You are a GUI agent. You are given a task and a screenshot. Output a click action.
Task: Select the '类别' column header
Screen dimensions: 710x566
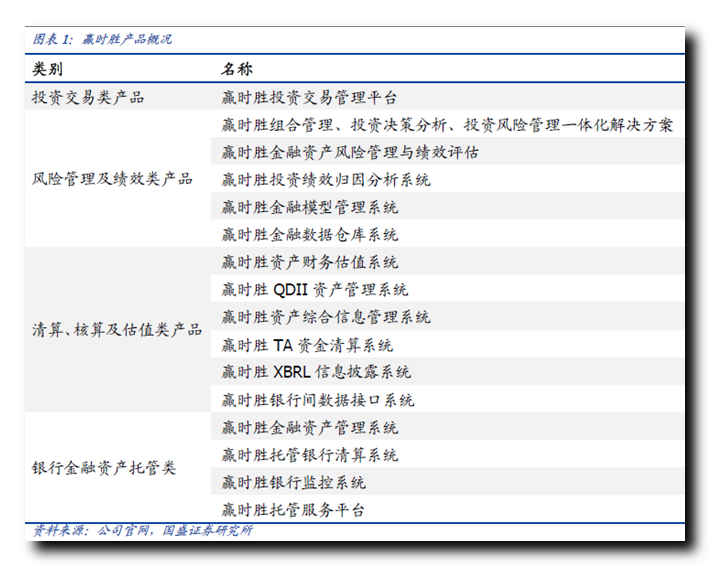(x=48, y=69)
